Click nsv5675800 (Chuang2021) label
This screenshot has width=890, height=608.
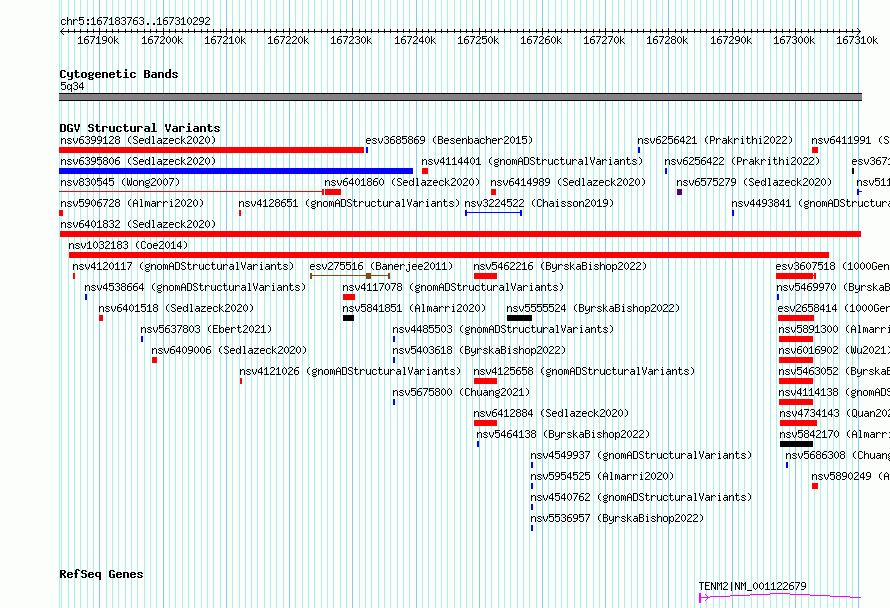461,392
